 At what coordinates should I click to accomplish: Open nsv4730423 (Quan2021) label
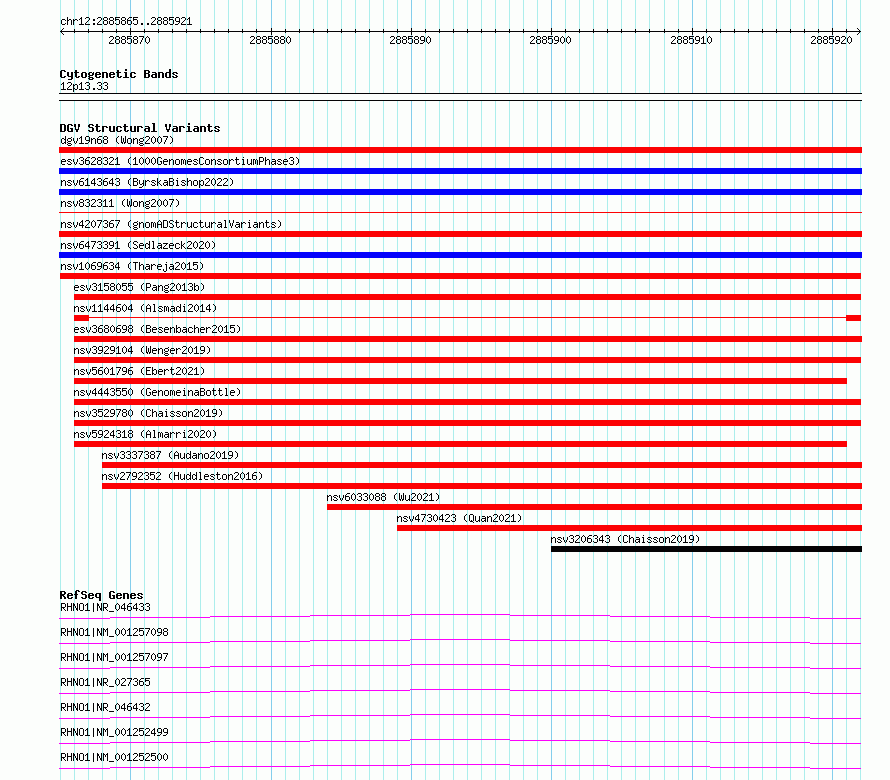[459, 518]
